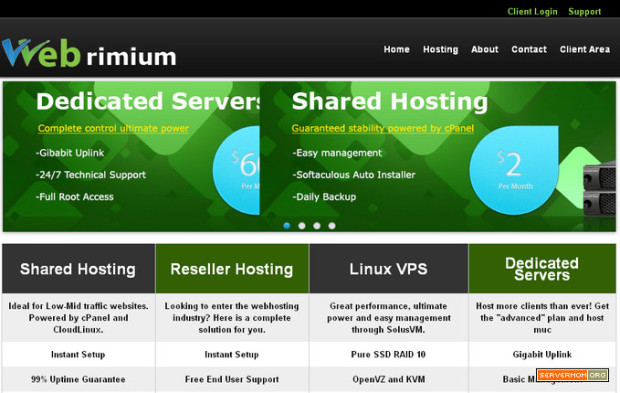Click '-Softaculous Auto Installer' banner bullet
This screenshot has width=620, height=393.
(x=354, y=175)
